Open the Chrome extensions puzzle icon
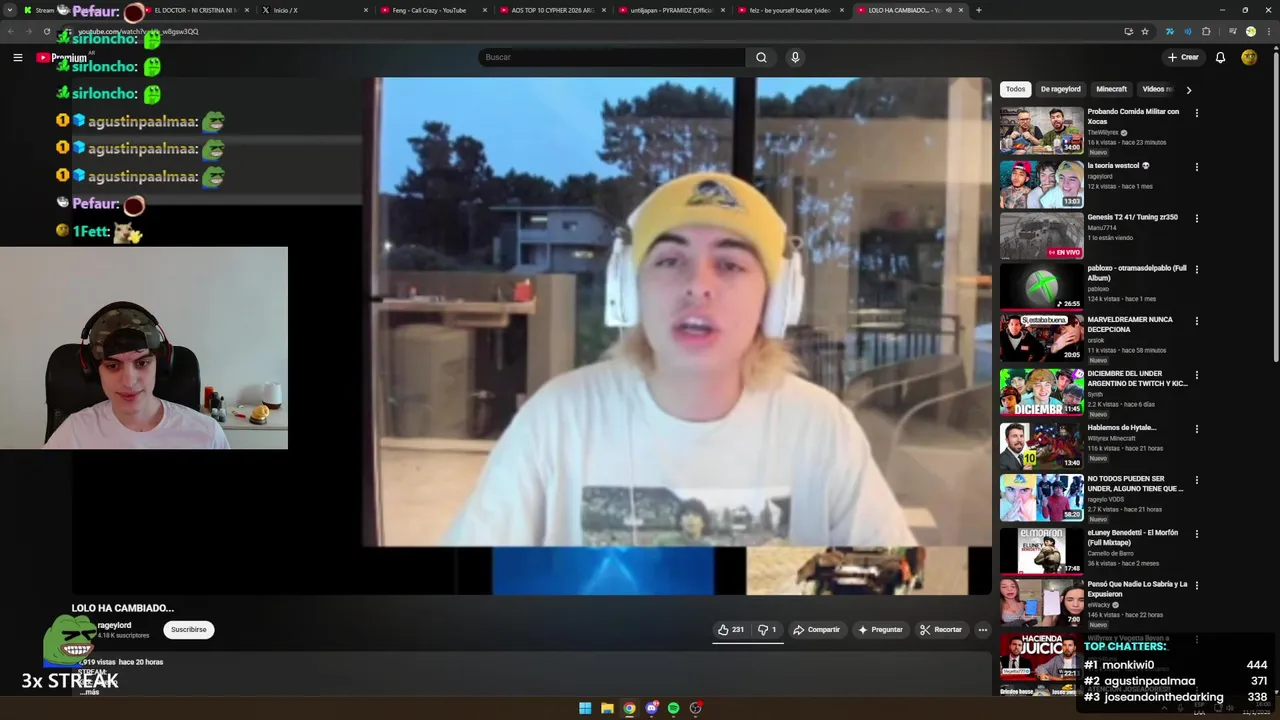This screenshot has width=1280, height=720. pos(1206,31)
